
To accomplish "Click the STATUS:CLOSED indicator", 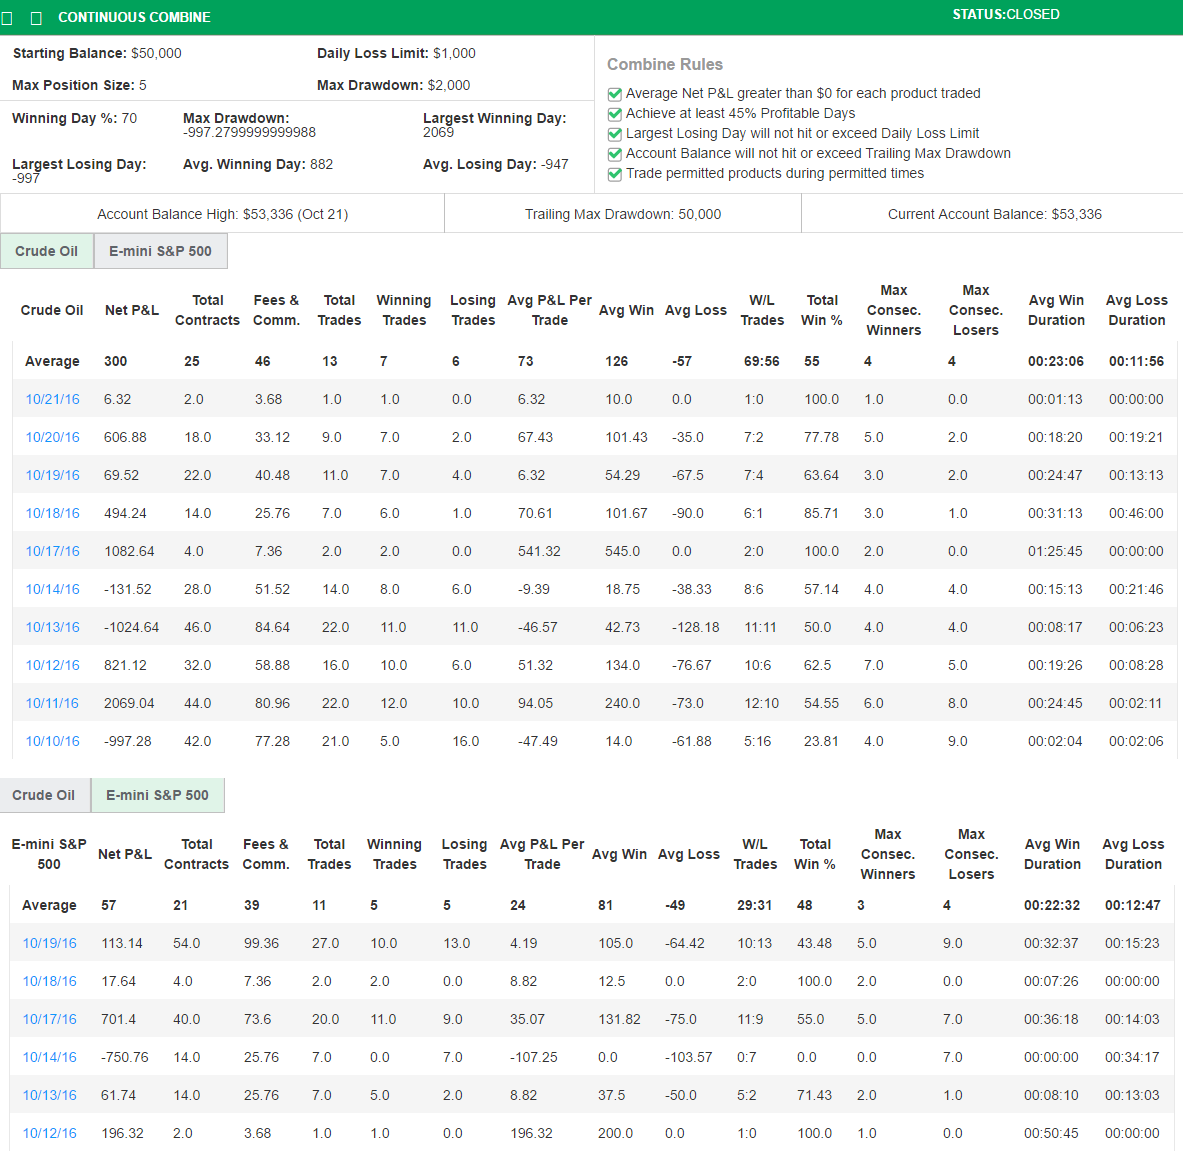I will (x=1004, y=14).
